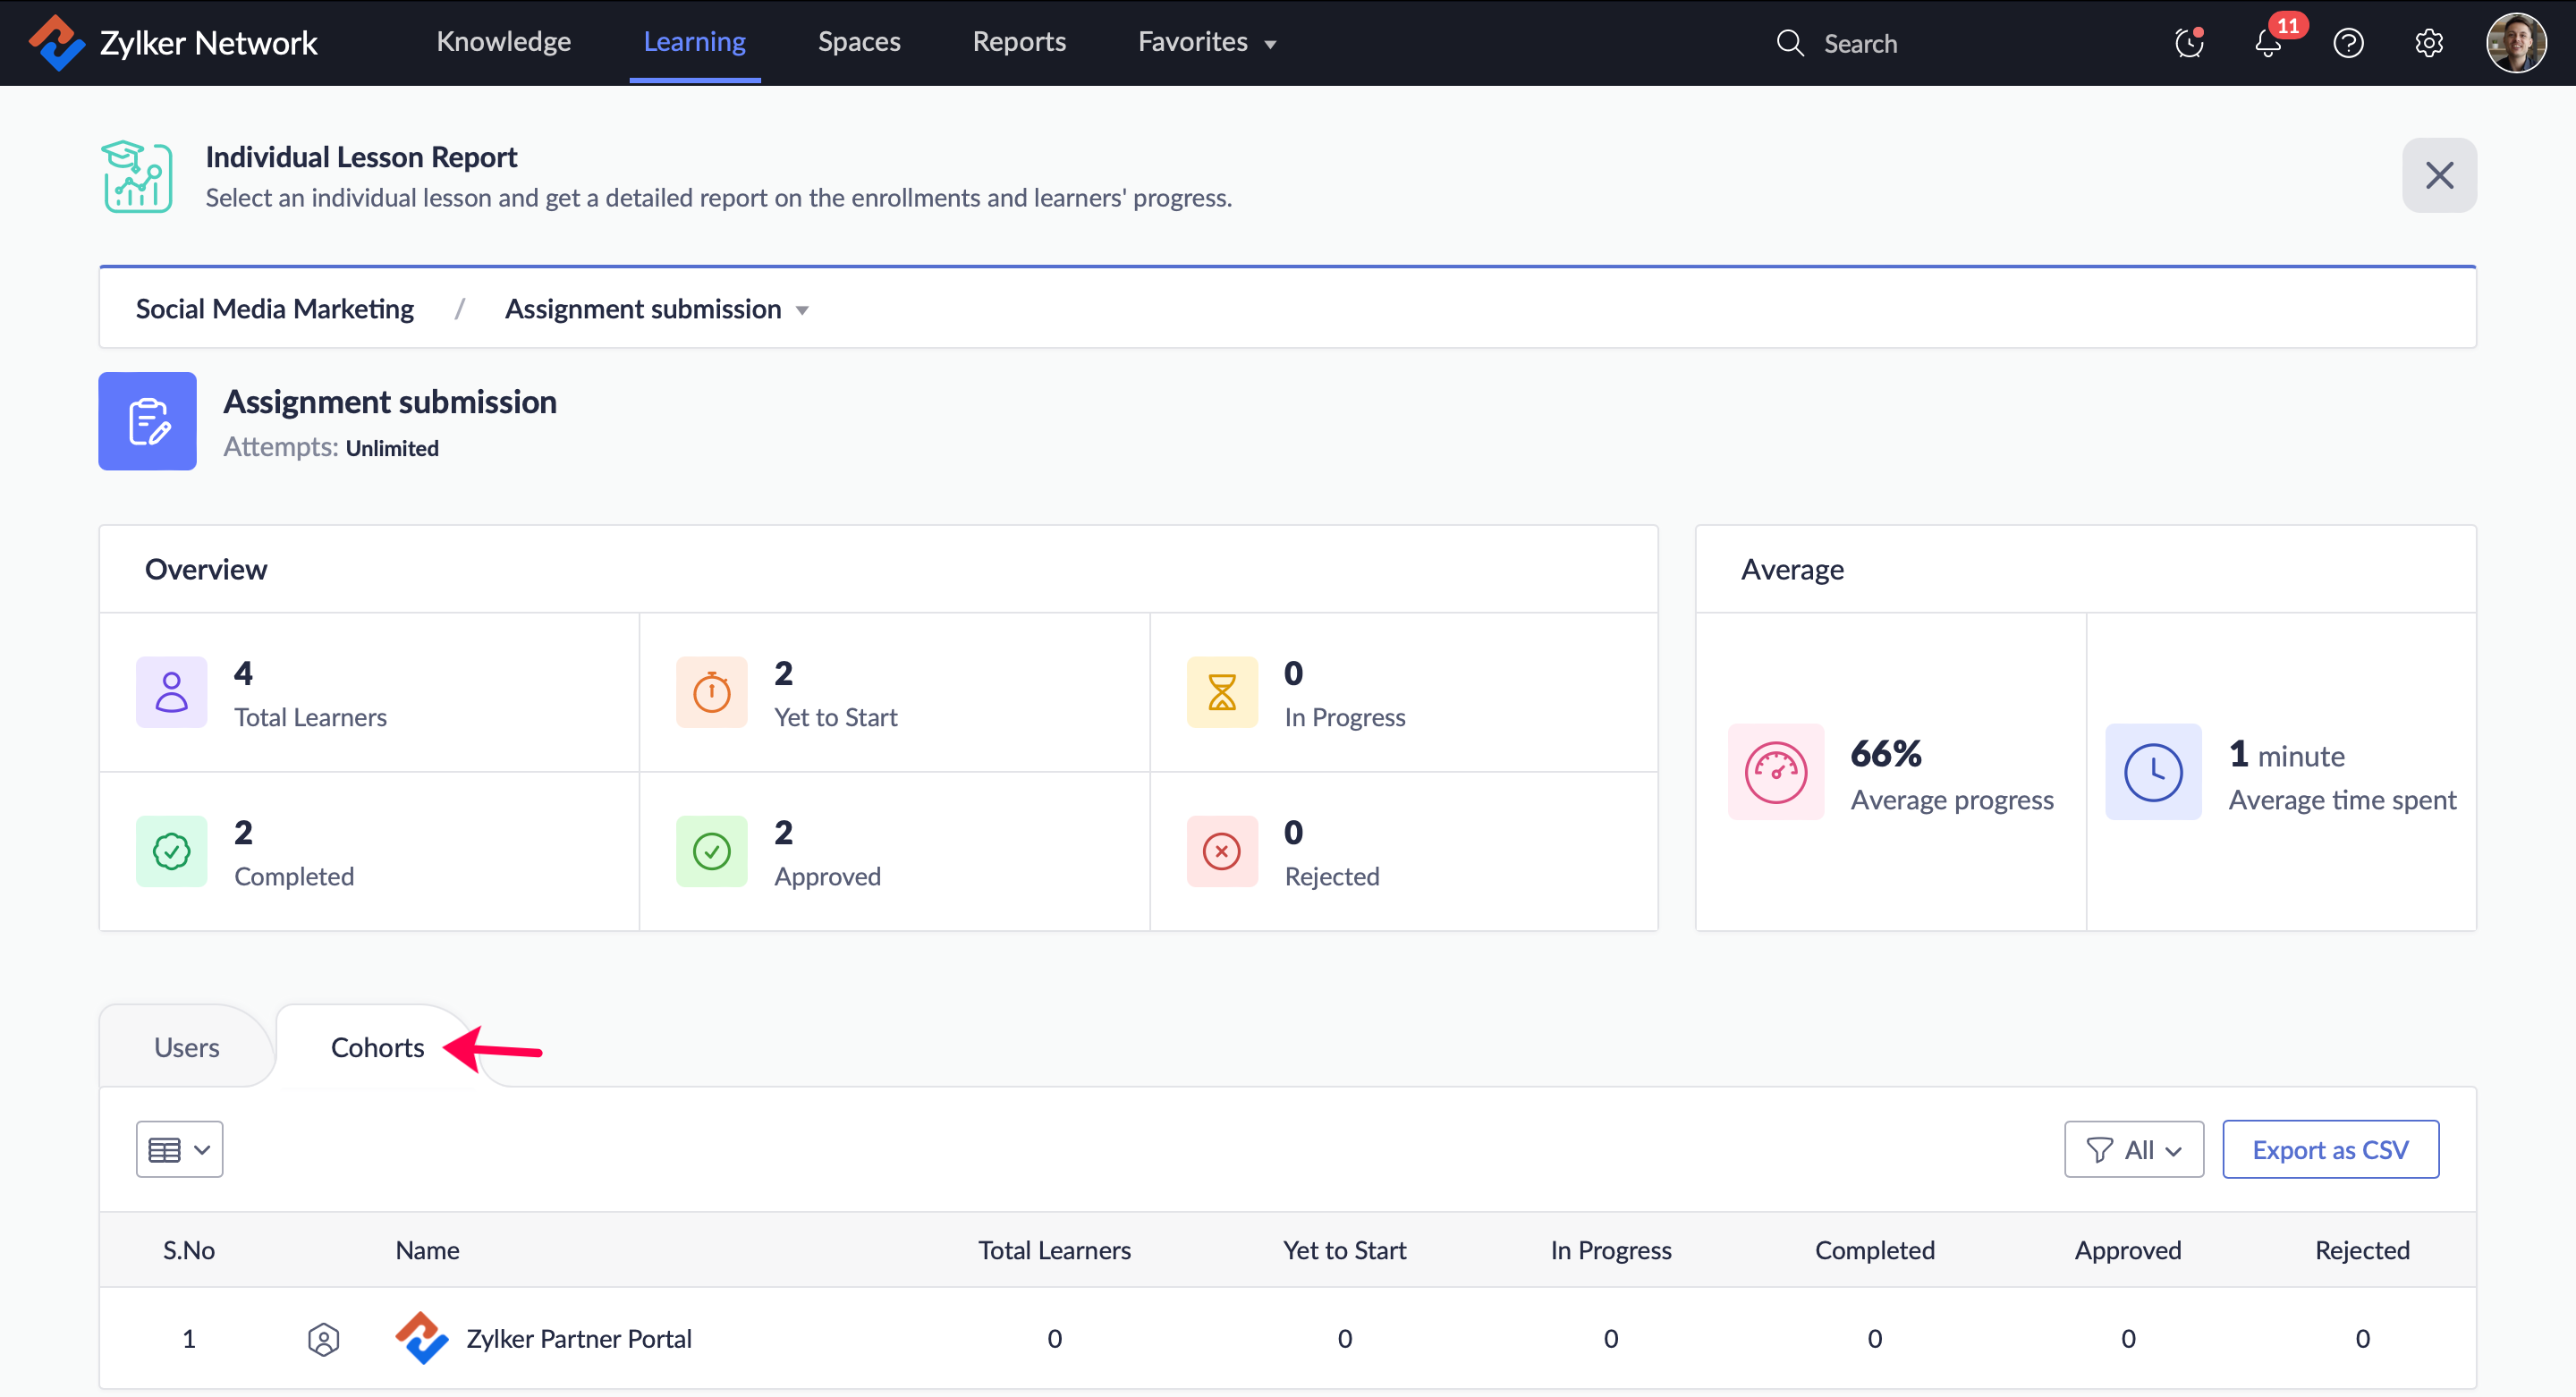Click the Total Learners person icon

(x=171, y=691)
